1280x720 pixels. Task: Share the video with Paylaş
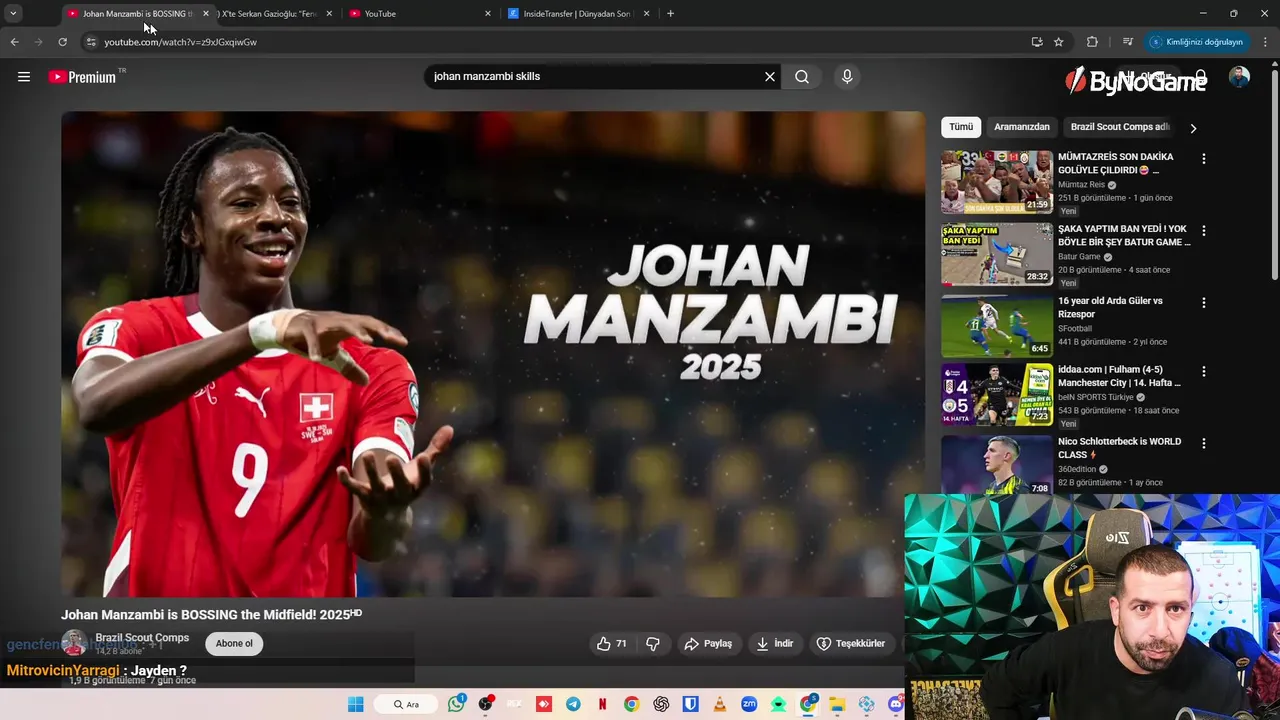pyautogui.click(x=708, y=644)
